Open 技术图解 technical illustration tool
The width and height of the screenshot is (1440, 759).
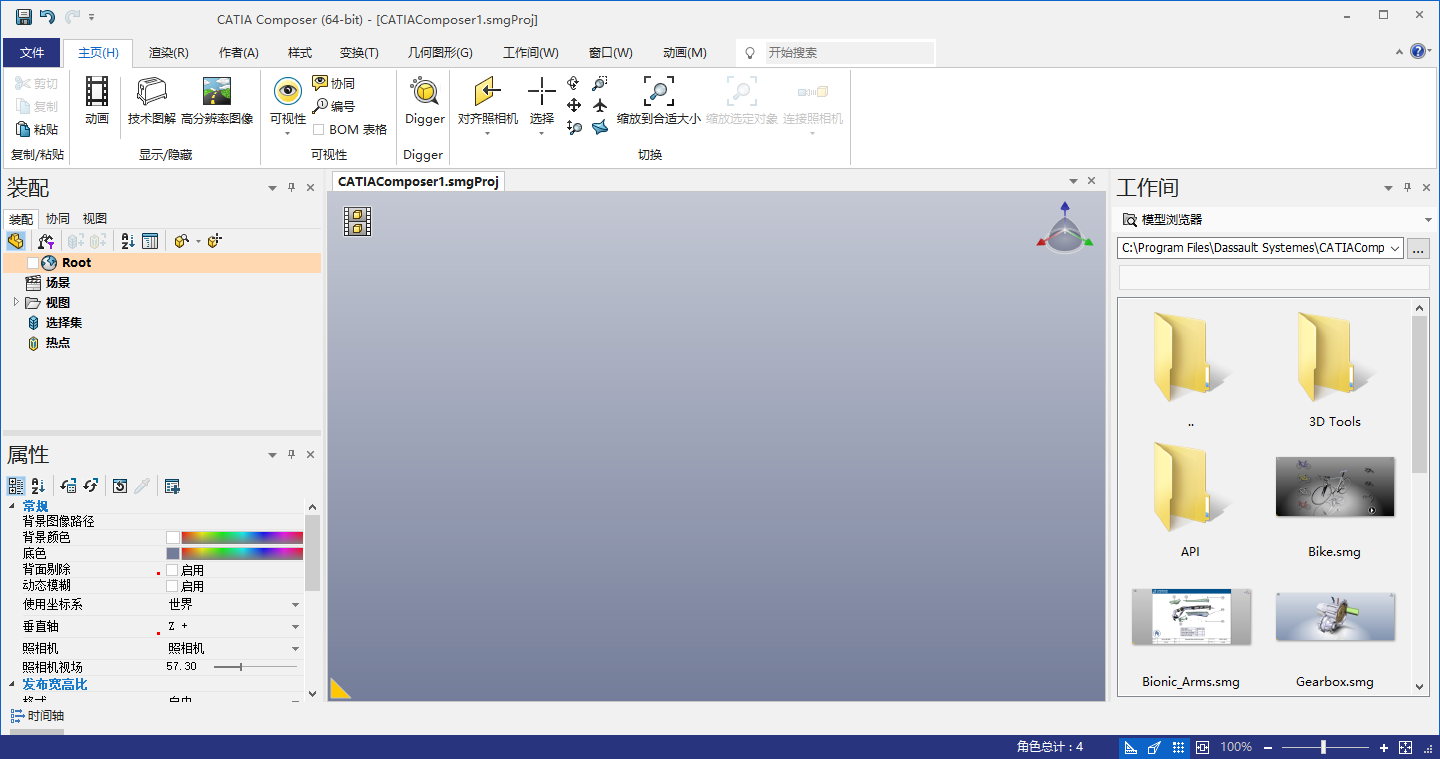(x=152, y=93)
